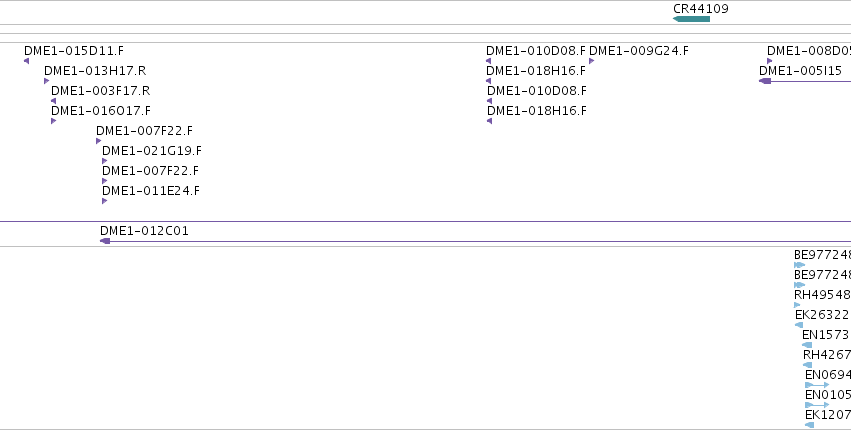Viewport: 851px width, 430px height.
Task: Select the blue EK26322 EST arrow glyph
Action: point(799,325)
